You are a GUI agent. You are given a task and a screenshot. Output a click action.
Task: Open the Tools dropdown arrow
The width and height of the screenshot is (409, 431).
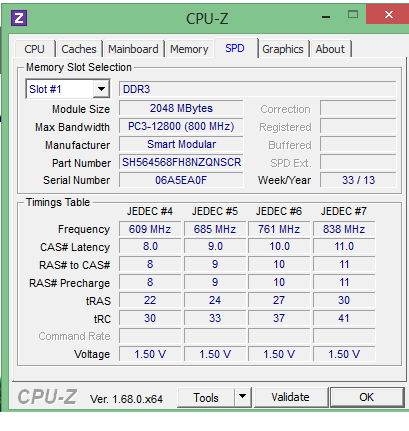(242, 396)
